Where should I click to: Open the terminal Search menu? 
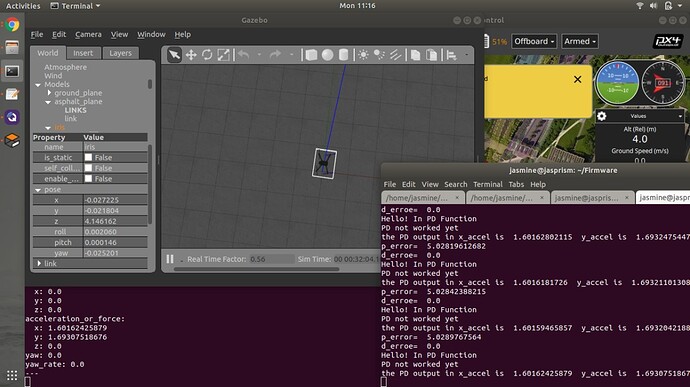coord(455,184)
